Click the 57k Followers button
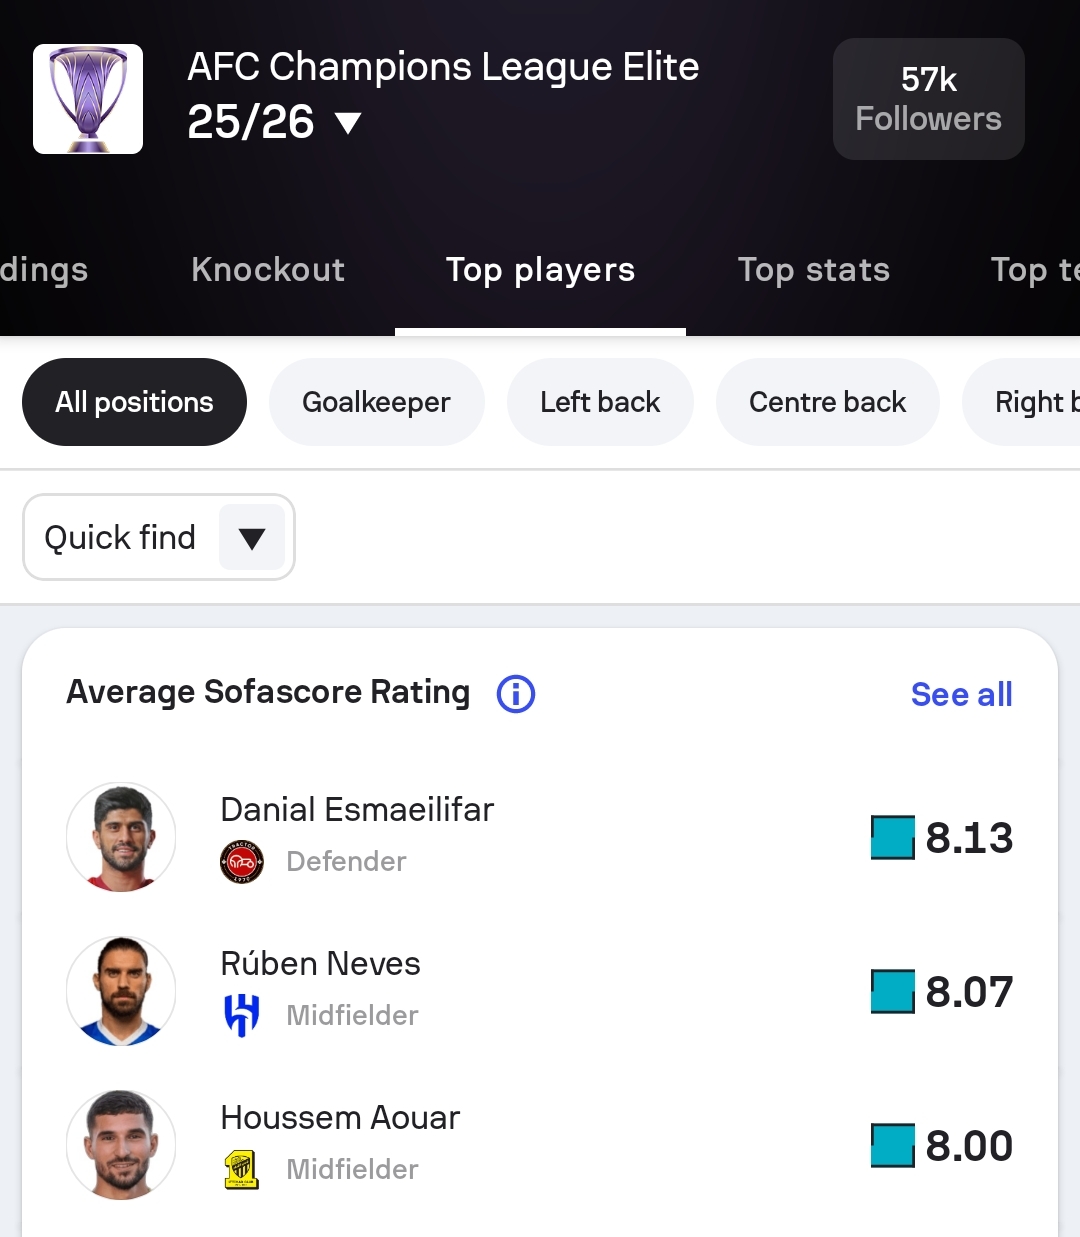Viewport: 1080px width, 1237px height. click(928, 99)
